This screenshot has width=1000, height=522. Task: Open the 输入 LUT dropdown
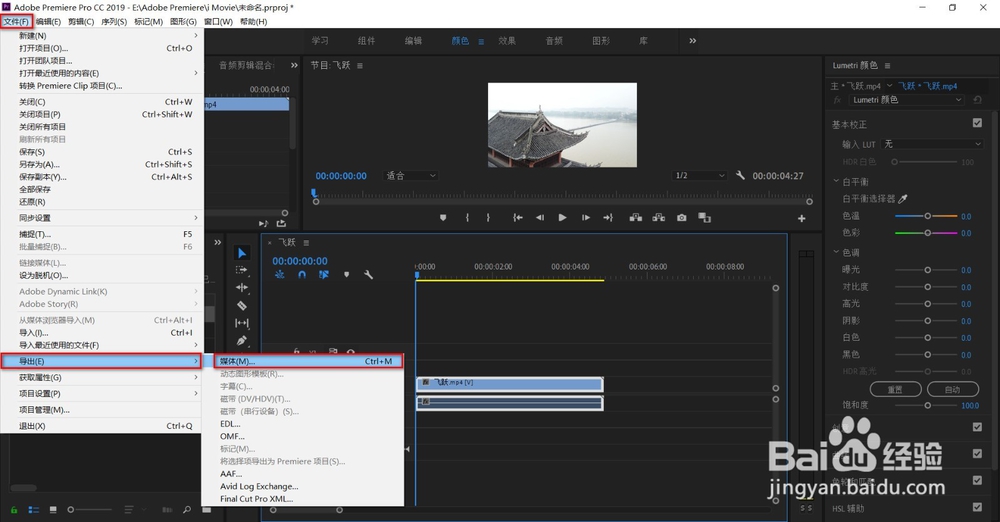(932, 144)
